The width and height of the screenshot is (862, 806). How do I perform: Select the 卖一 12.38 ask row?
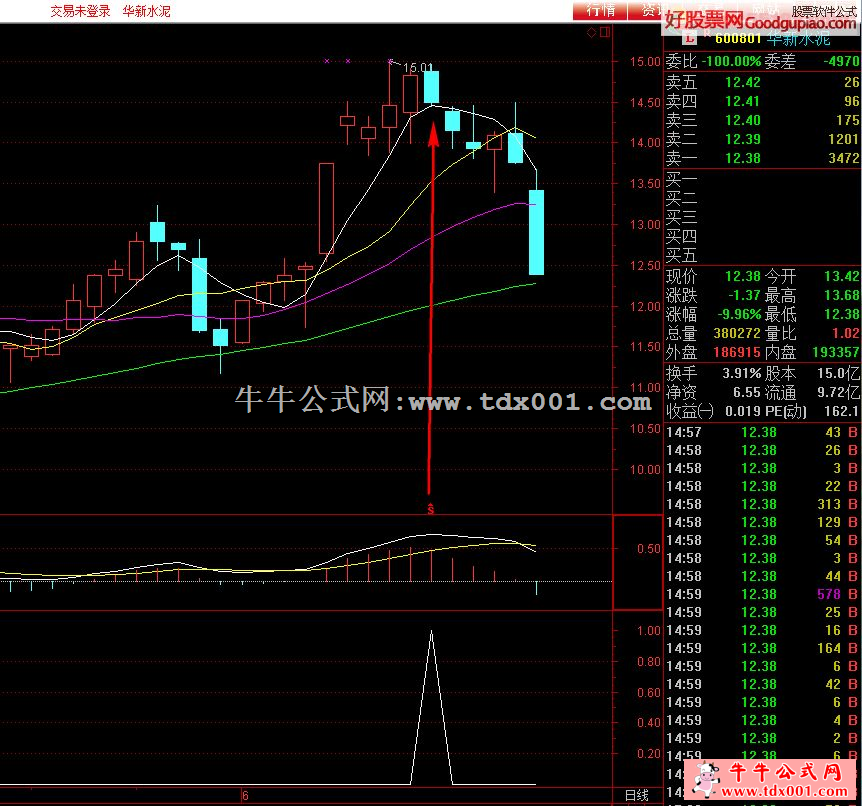(x=762, y=158)
